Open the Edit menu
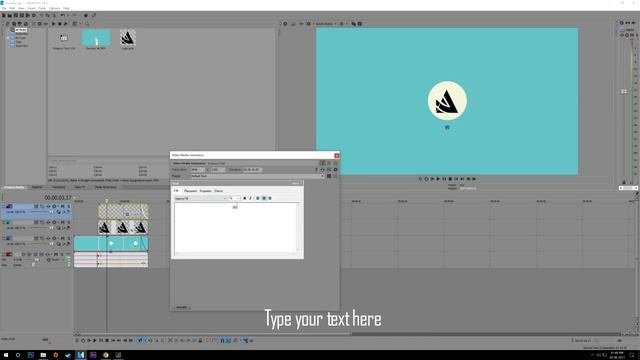This screenshot has height=360, width=640. pyautogui.click(x=12, y=8)
